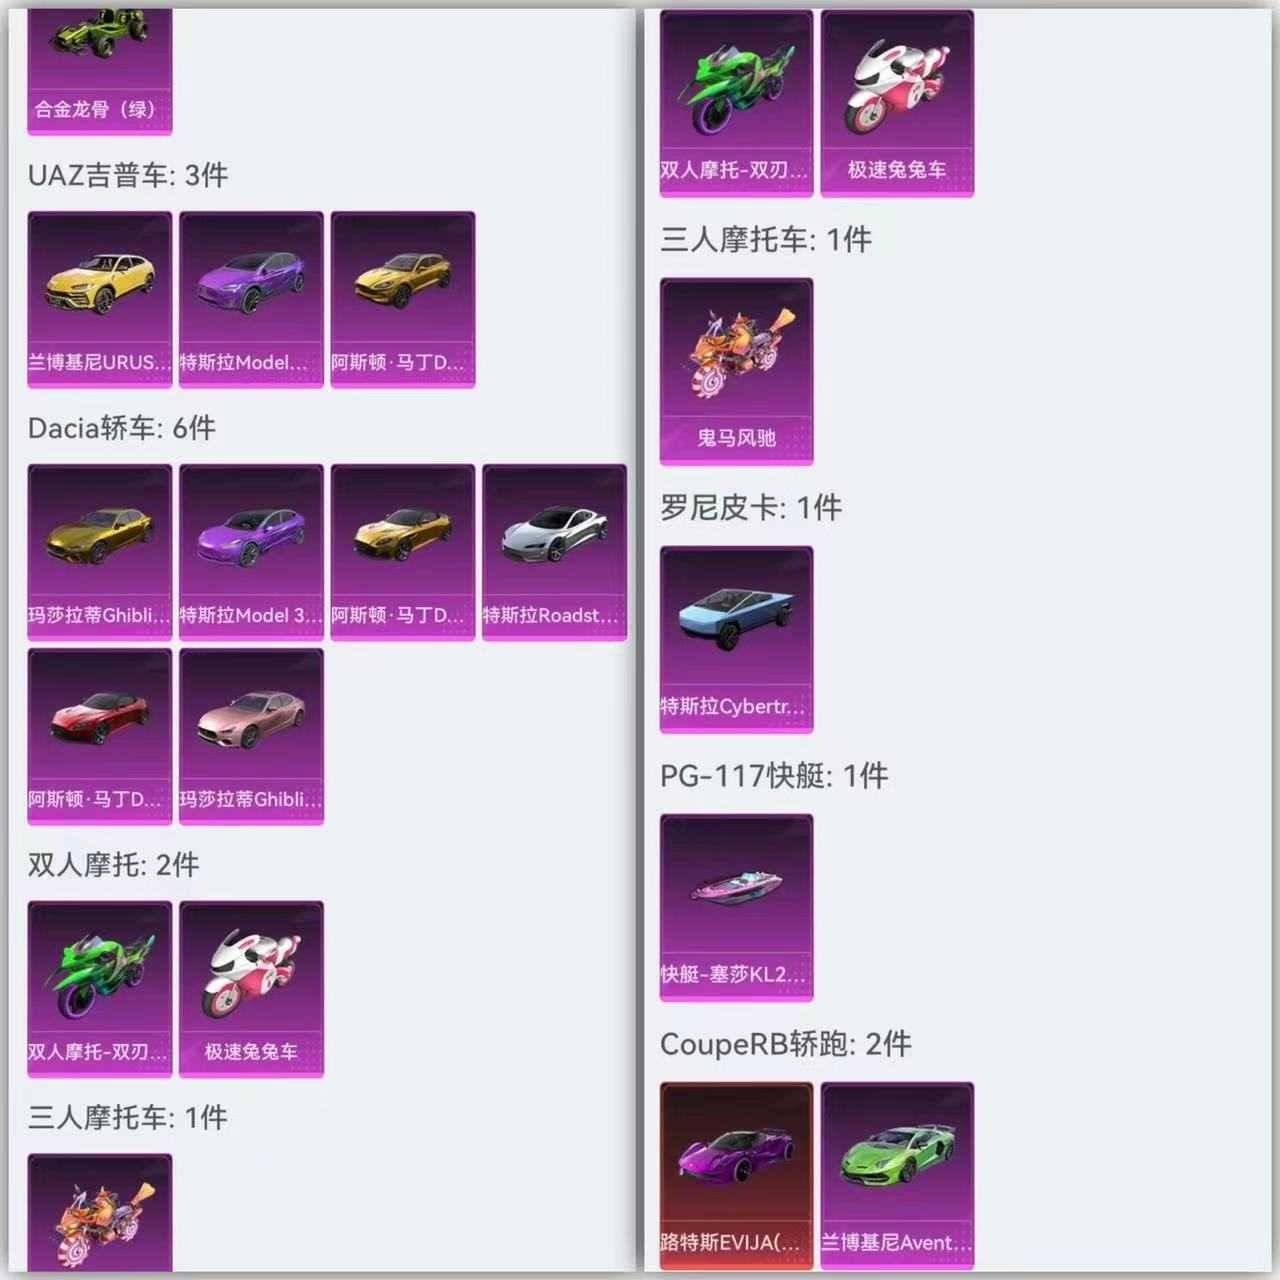Screen dimensions: 1280x1280
Task: Click the silver 特斯拉Roadster skin card
Action: tap(555, 552)
